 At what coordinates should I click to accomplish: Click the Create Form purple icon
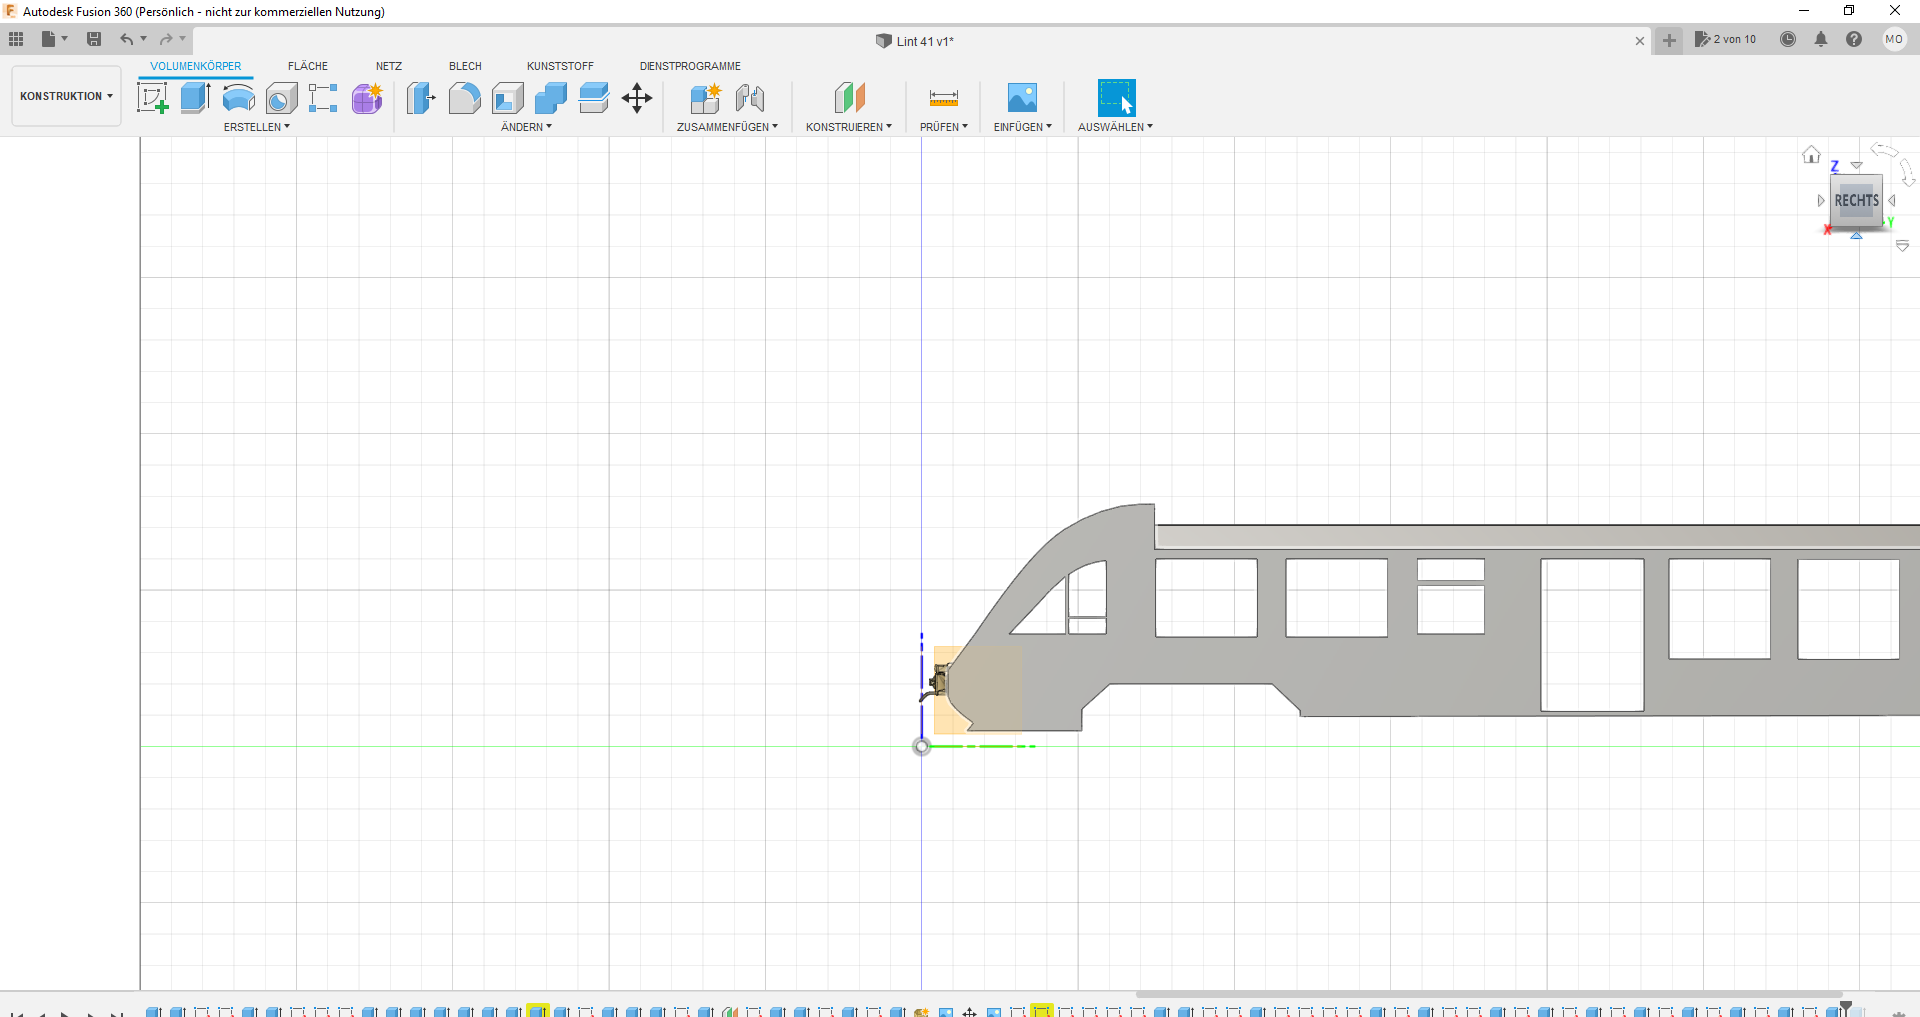[x=367, y=98]
